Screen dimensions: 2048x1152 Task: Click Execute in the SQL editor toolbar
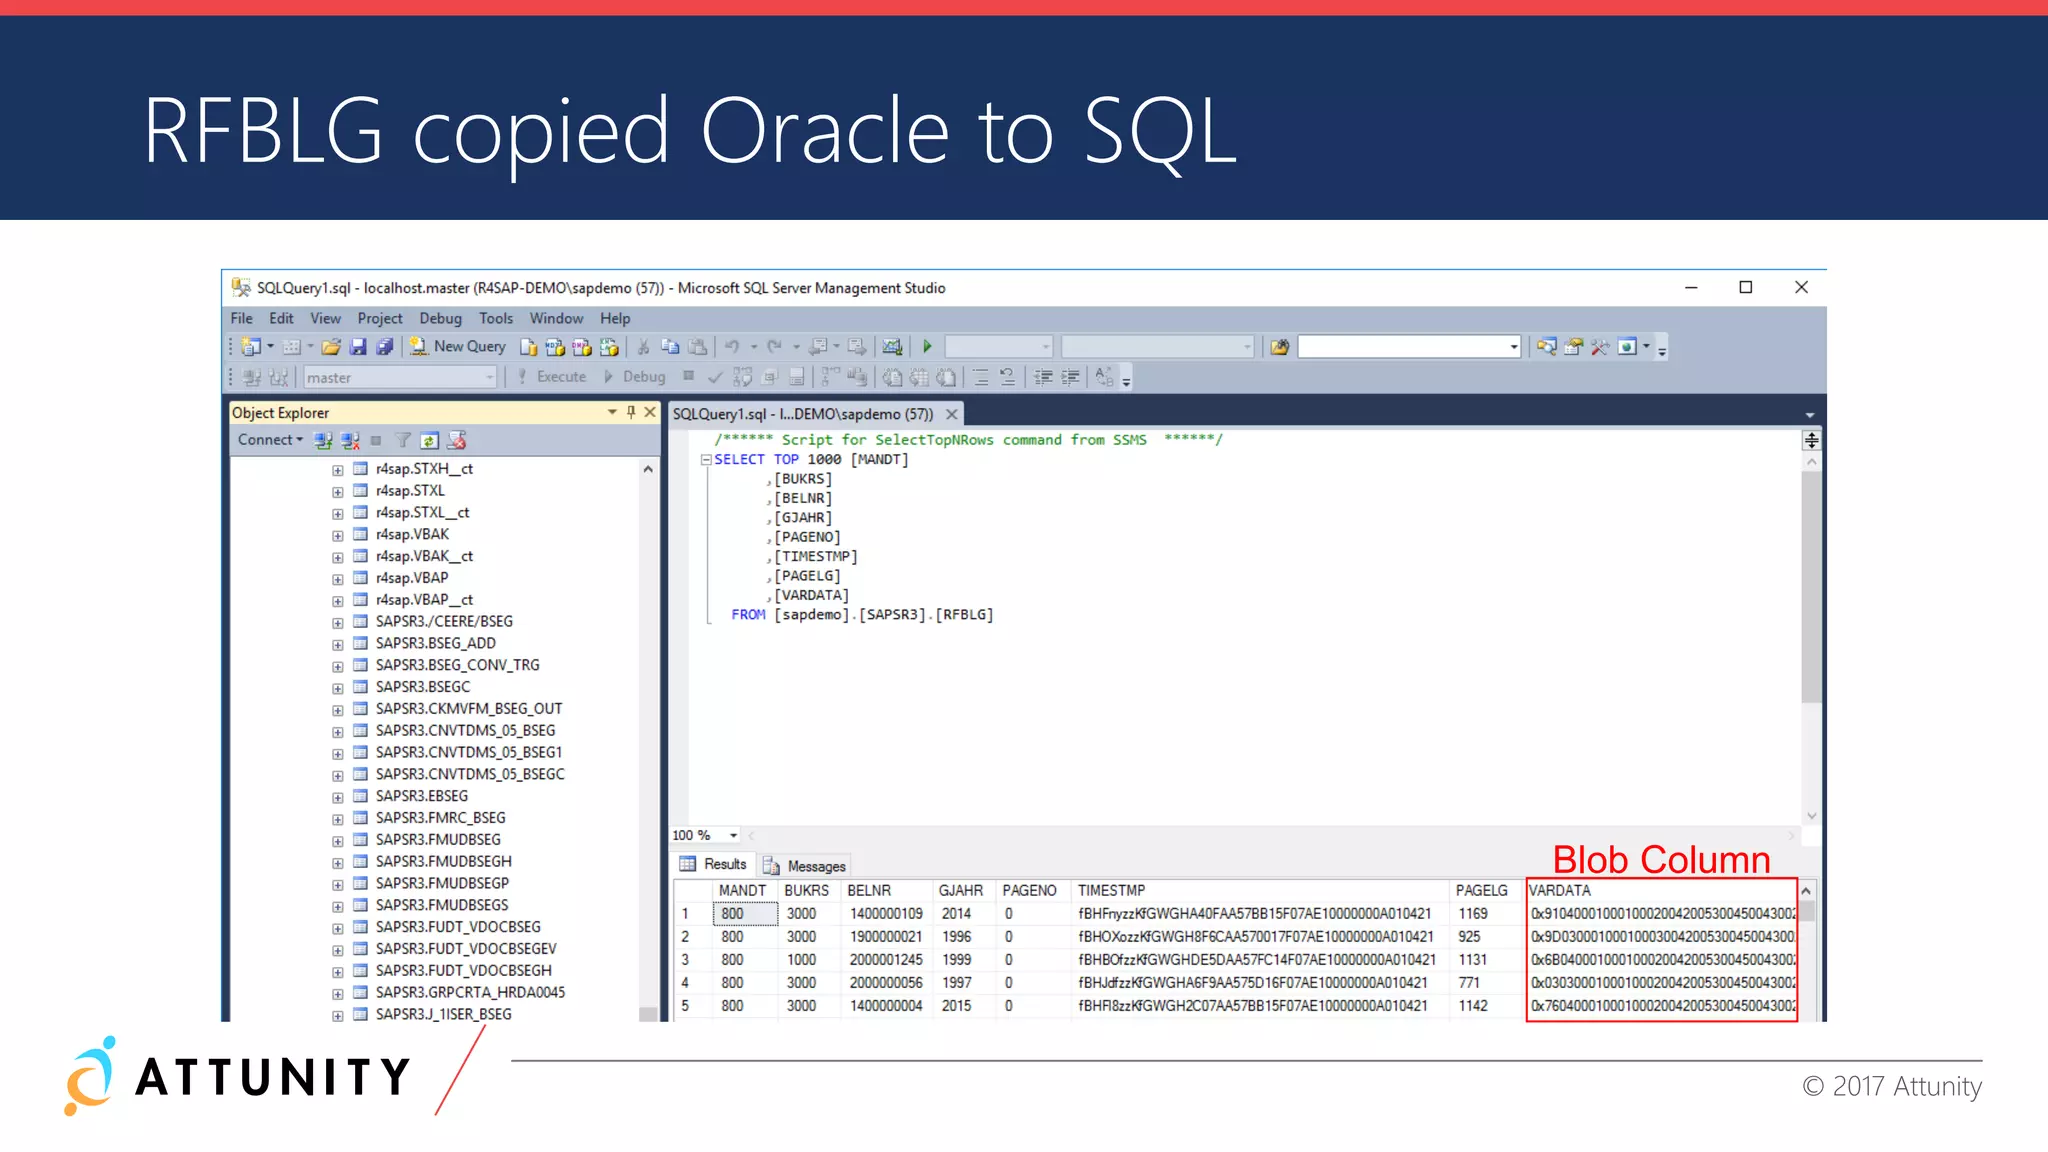click(x=552, y=377)
